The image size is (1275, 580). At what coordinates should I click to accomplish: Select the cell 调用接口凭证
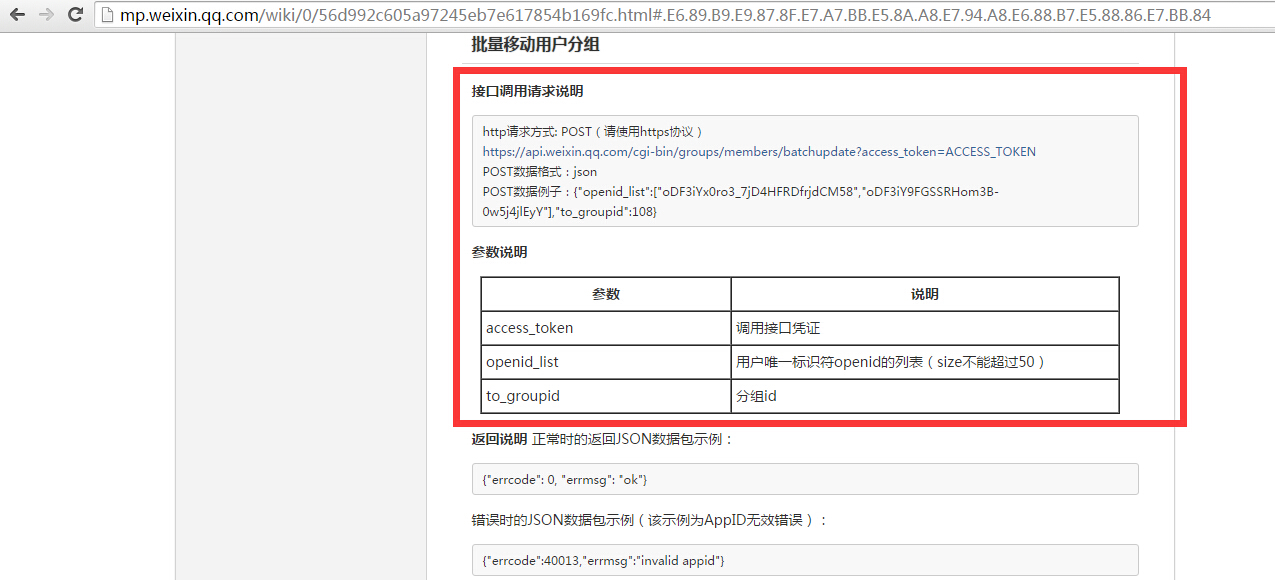tap(925, 328)
